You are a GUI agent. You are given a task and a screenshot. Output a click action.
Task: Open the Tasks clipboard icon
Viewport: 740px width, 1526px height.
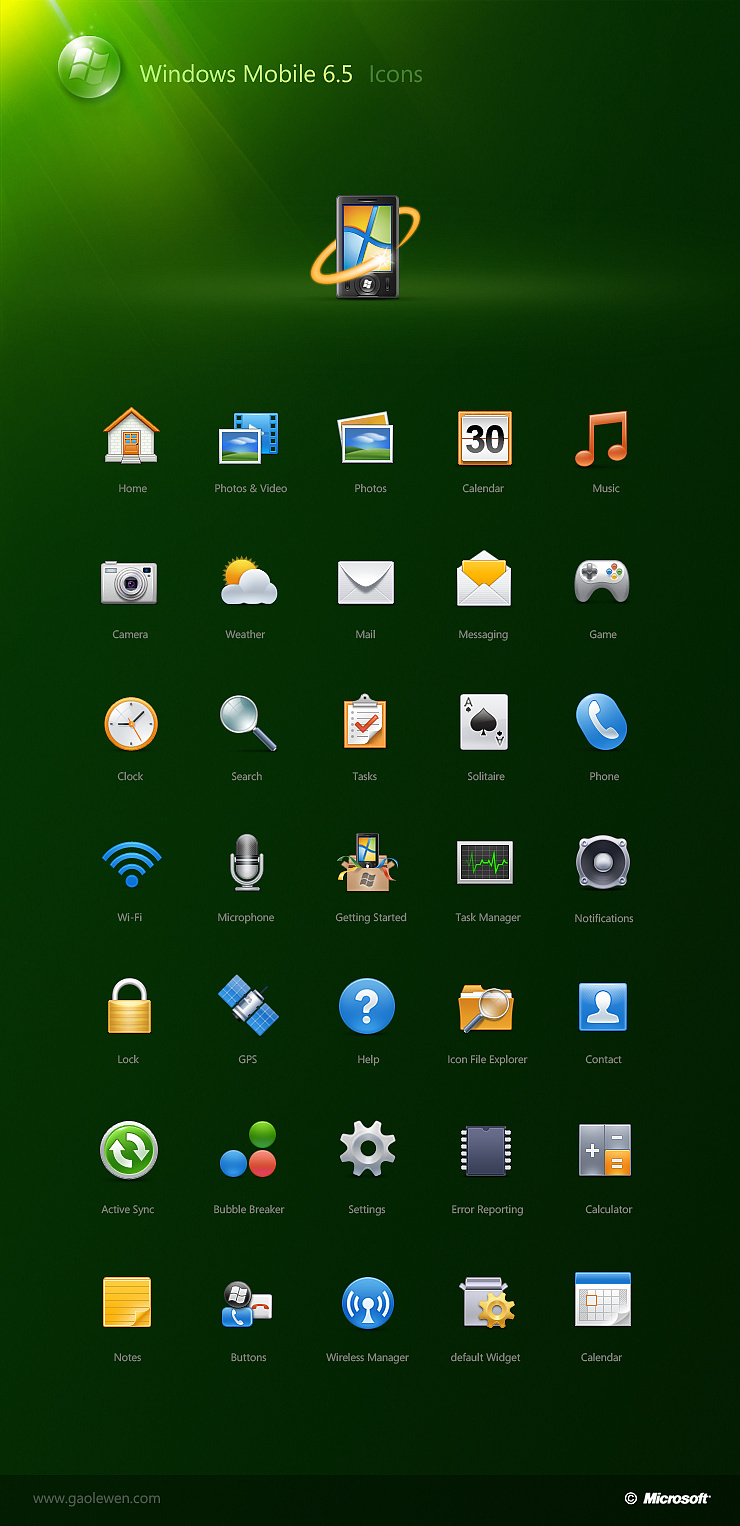[x=365, y=722]
